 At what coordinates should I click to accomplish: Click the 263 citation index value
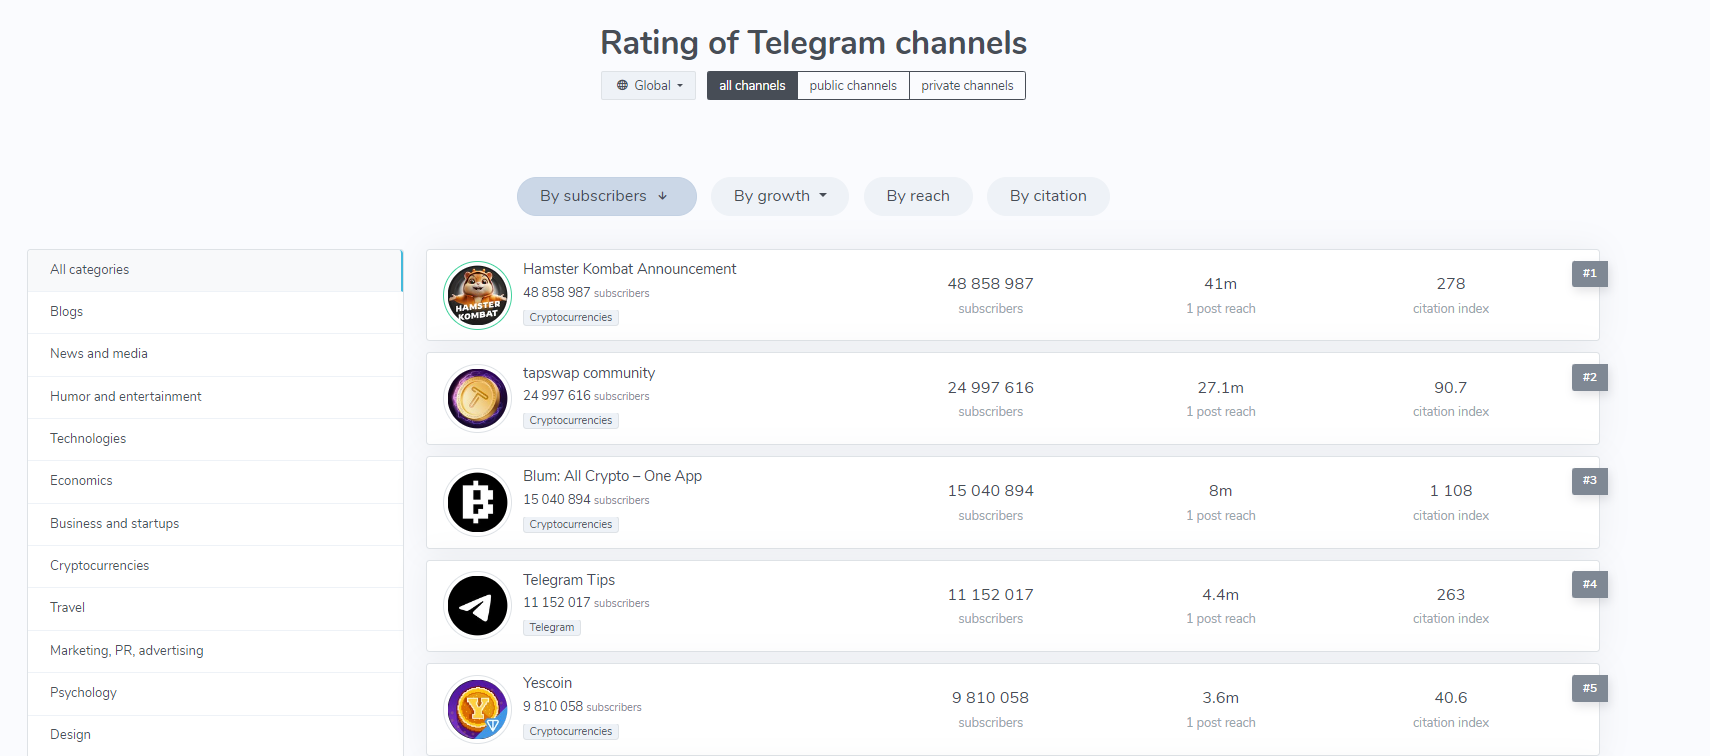[x=1451, y=595]
